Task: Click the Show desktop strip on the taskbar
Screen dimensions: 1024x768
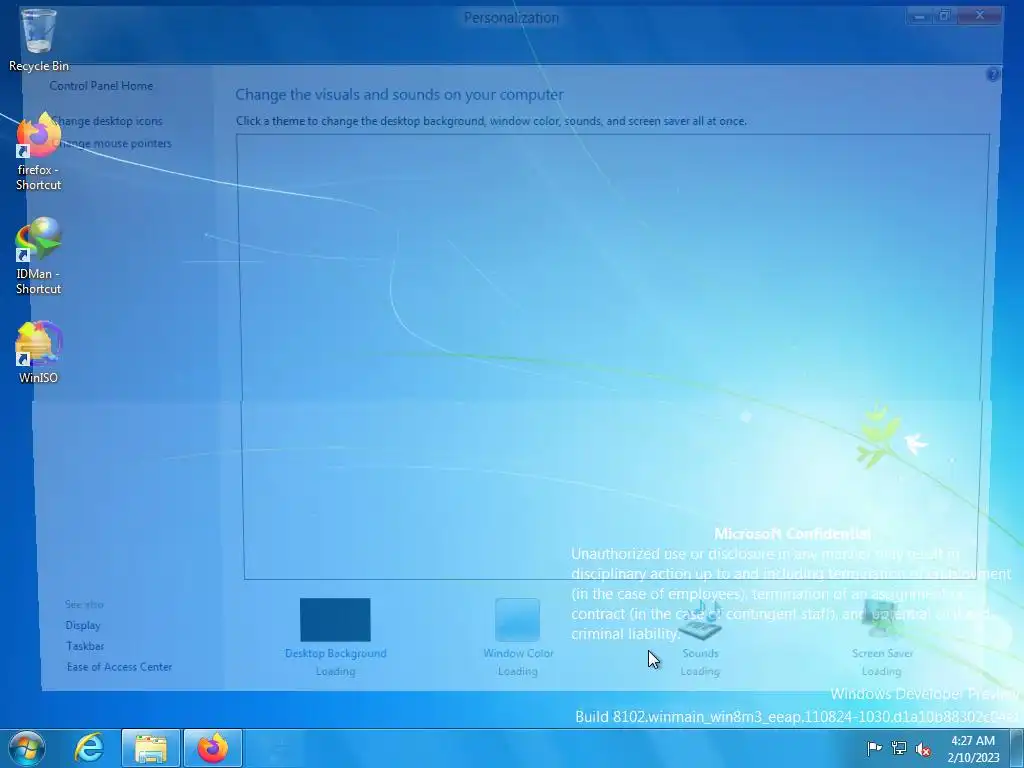Action: [x=1017, y=748]
